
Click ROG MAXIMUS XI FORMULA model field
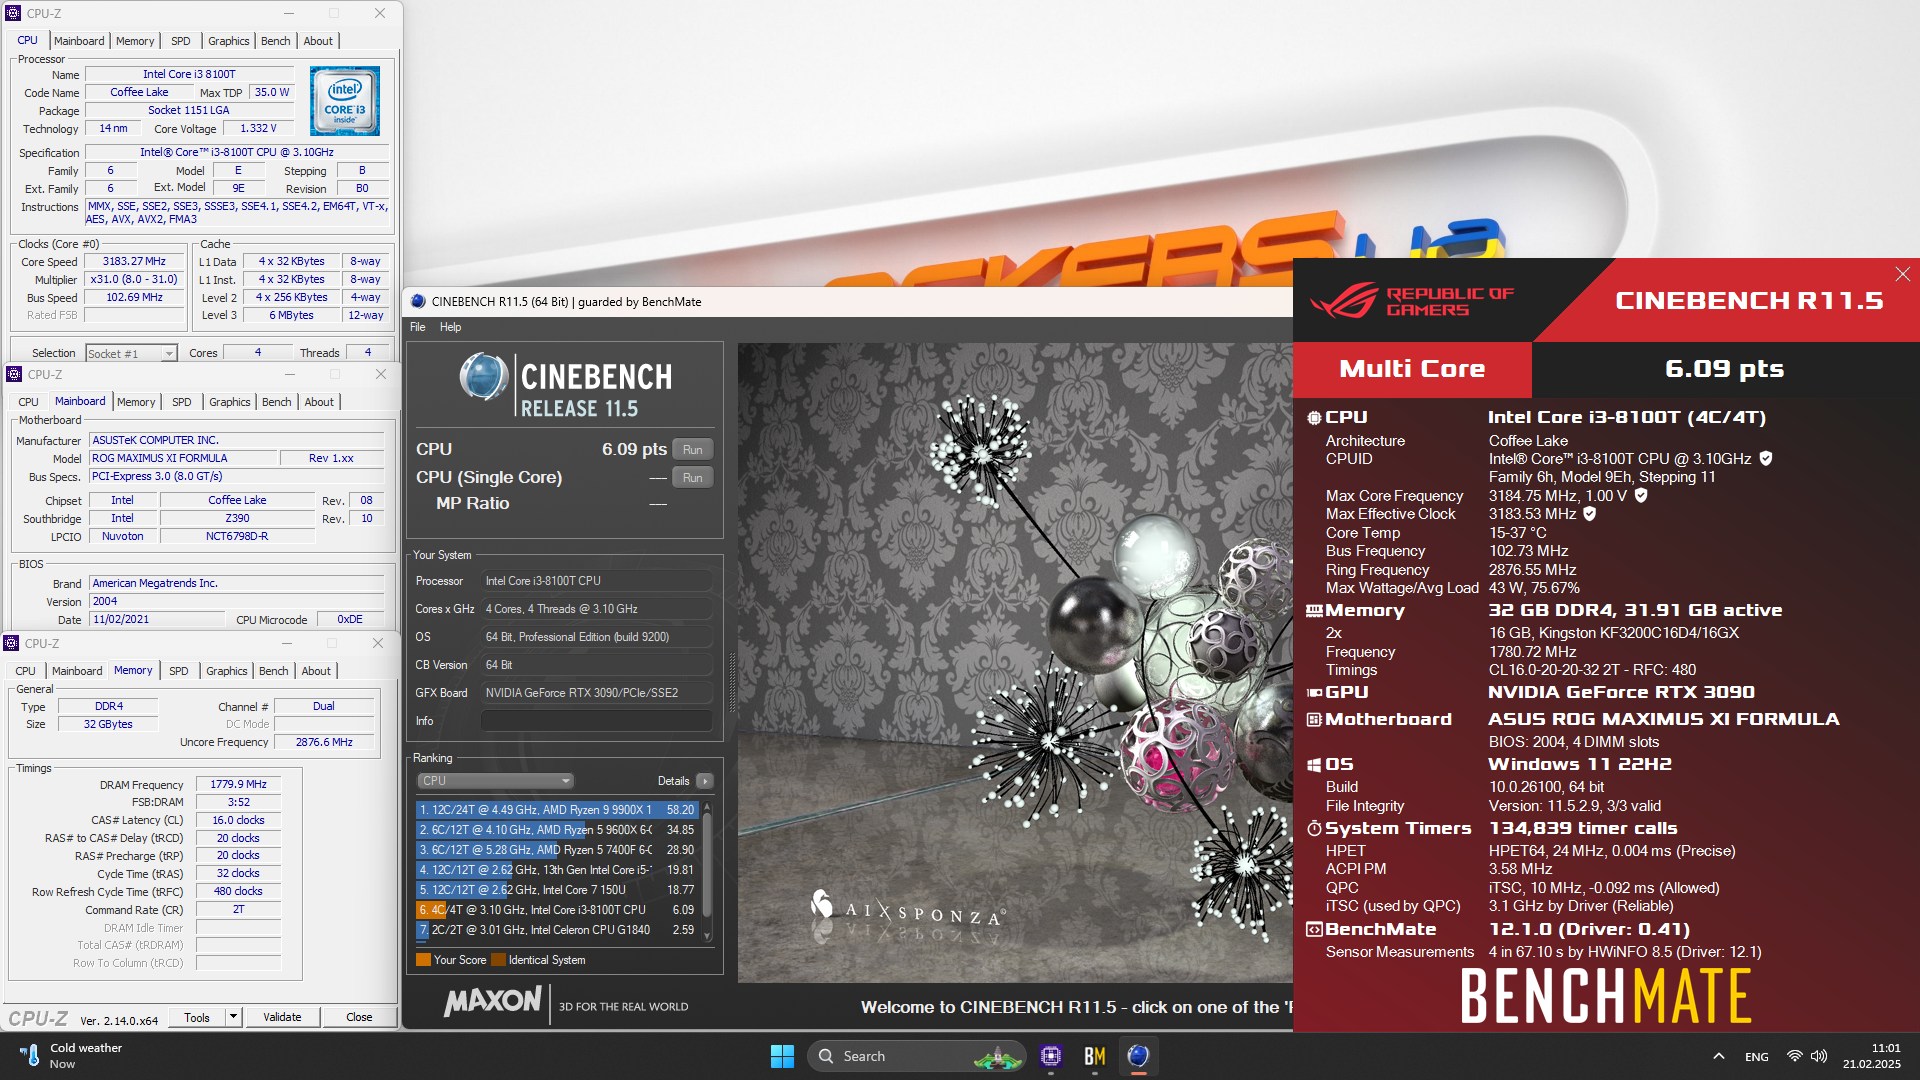coord(183,458)
